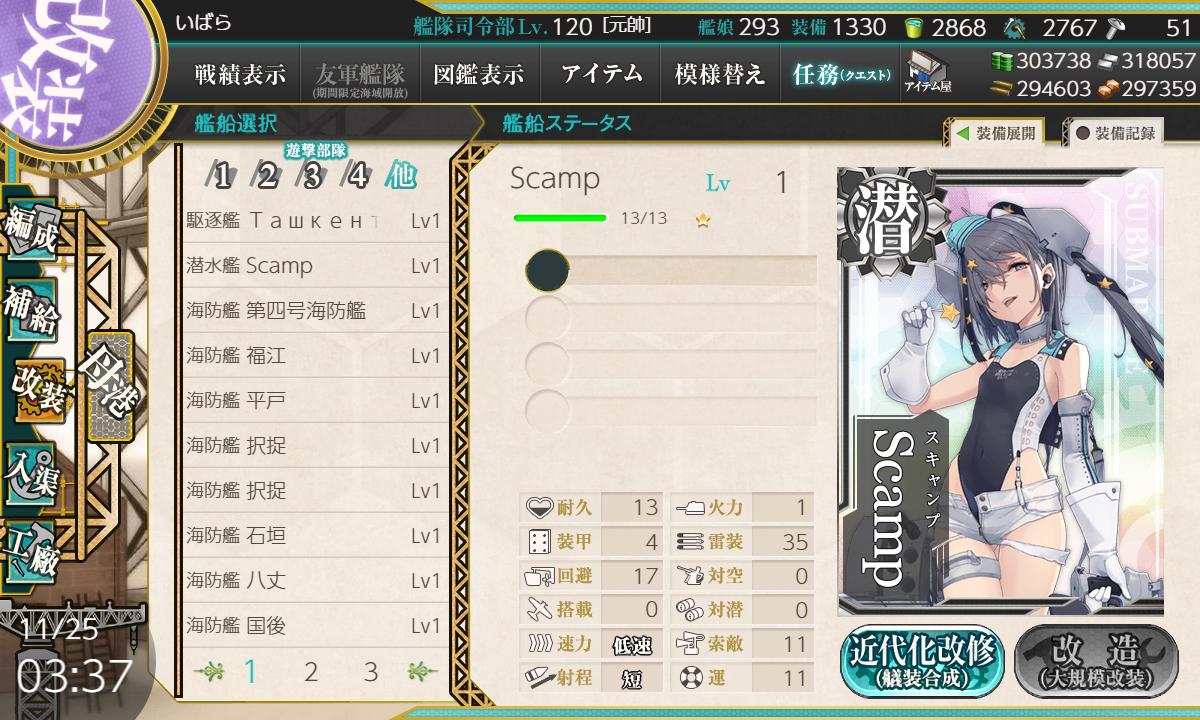Select fleet tab 2
Image resolution: width=1200 pixels, height=720 pixels.
[x=266, y=177]
